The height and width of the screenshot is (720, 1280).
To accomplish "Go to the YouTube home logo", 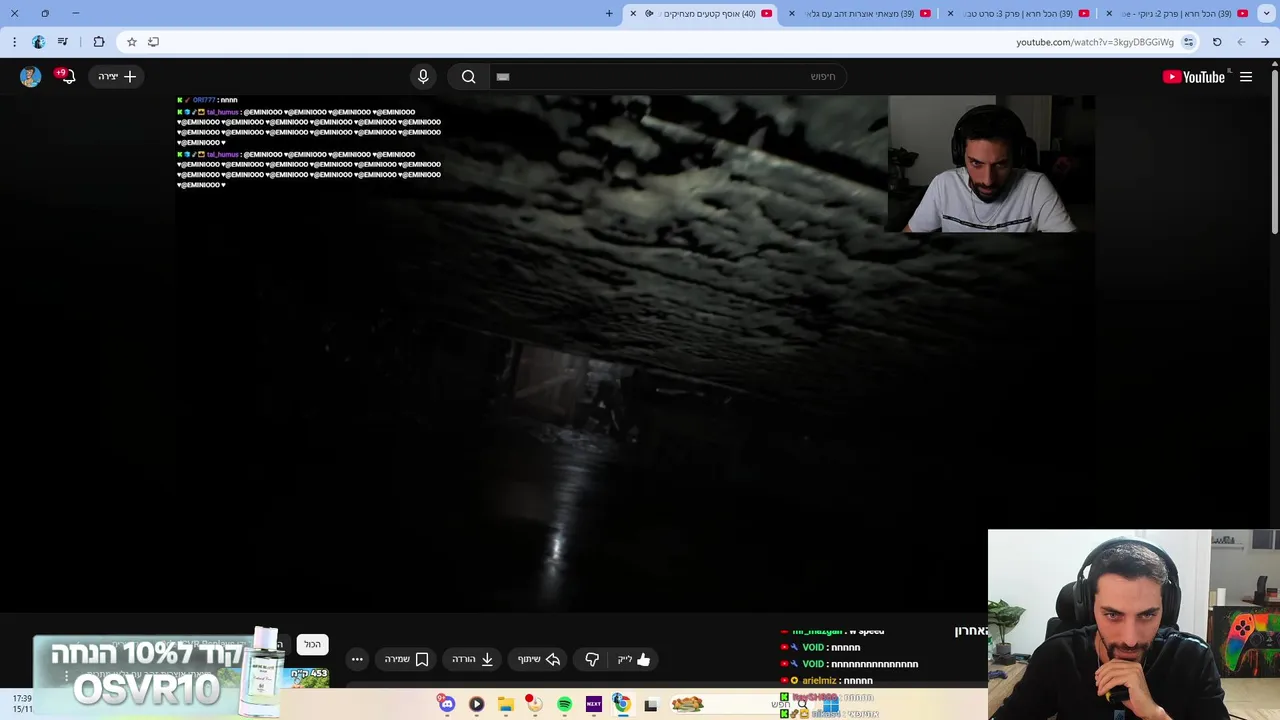I will click(1194, 77).
